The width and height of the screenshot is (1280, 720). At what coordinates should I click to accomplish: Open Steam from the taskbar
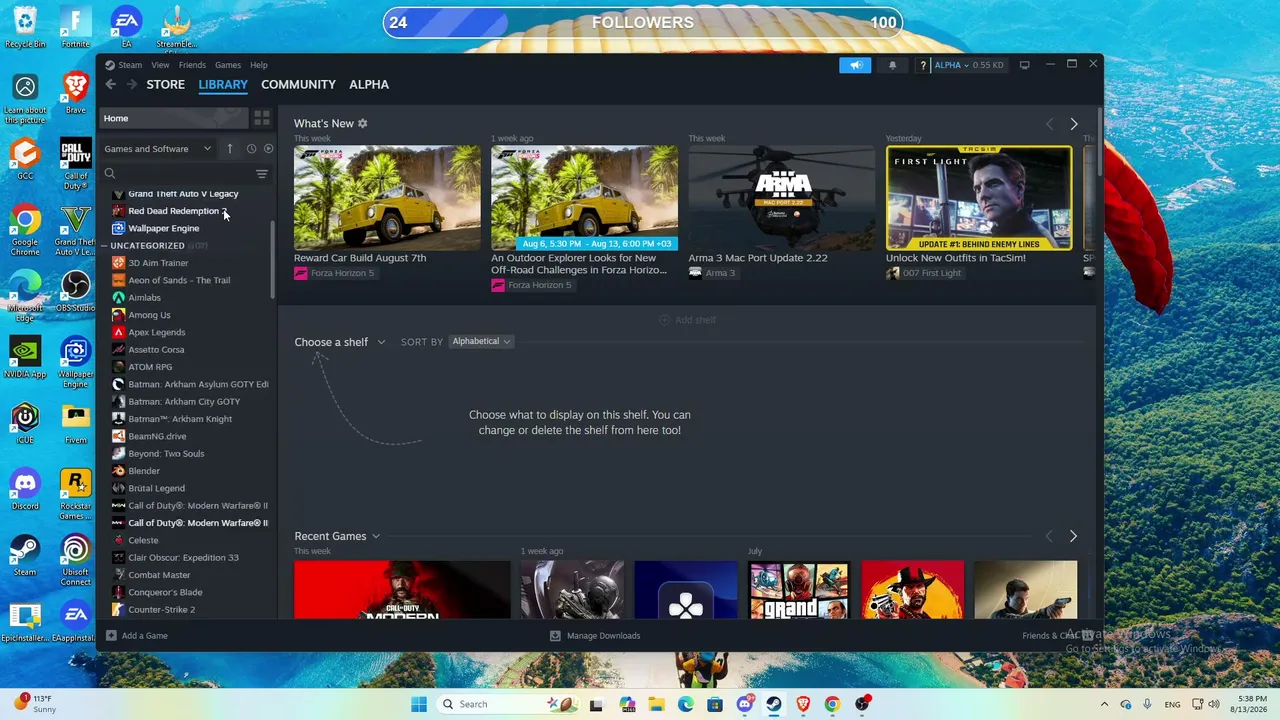(774, 704)
